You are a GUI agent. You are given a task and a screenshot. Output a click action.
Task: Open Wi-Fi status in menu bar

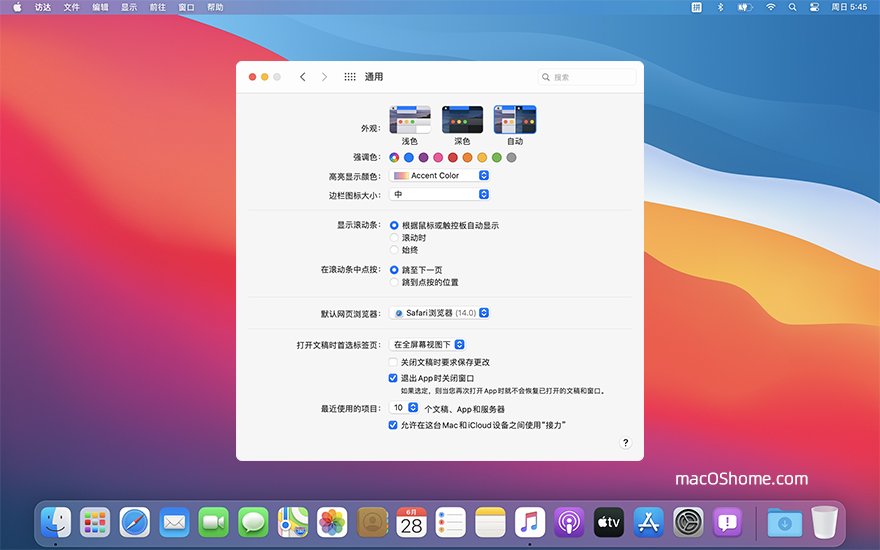(x=771, y=7)
